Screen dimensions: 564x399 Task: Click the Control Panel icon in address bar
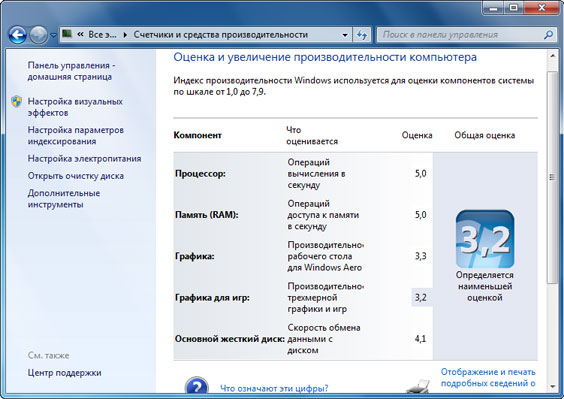[x=67, y=34]
